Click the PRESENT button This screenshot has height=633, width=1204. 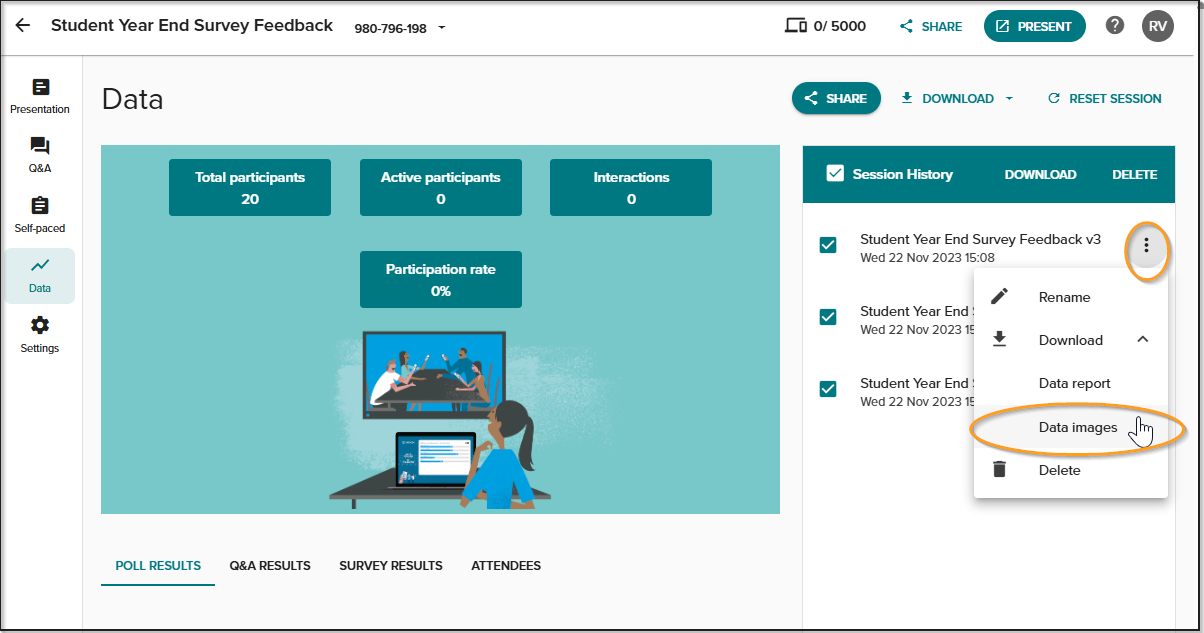pos(1034,27)
